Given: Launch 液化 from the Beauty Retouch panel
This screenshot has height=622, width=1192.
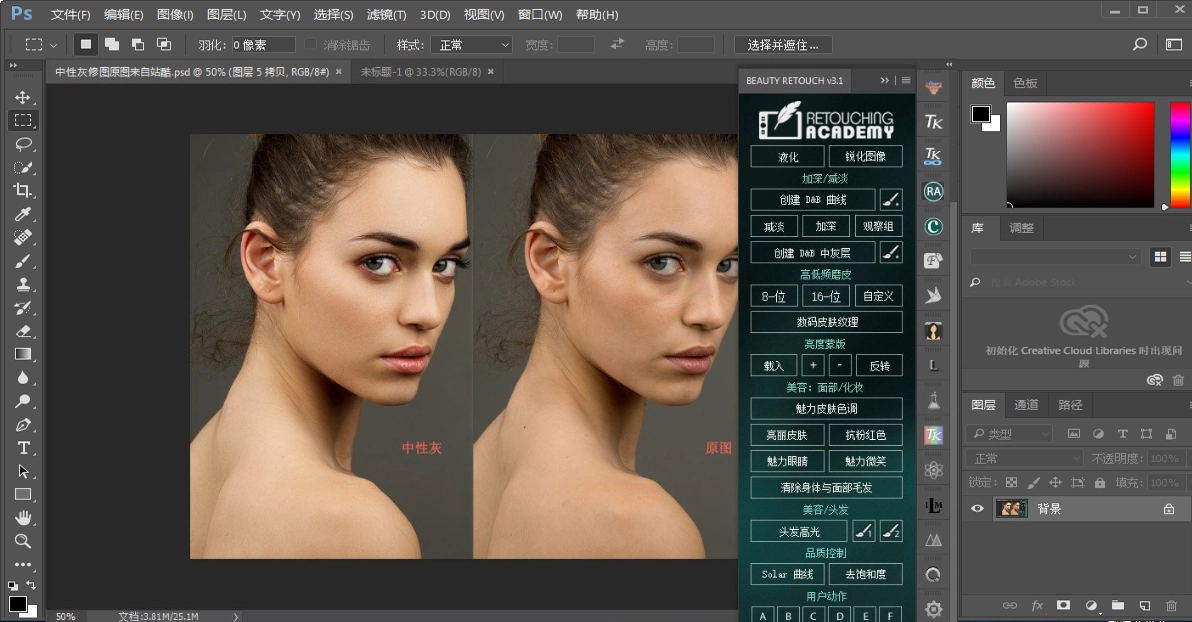Looking at the screenshot, I should coord(786,156).
